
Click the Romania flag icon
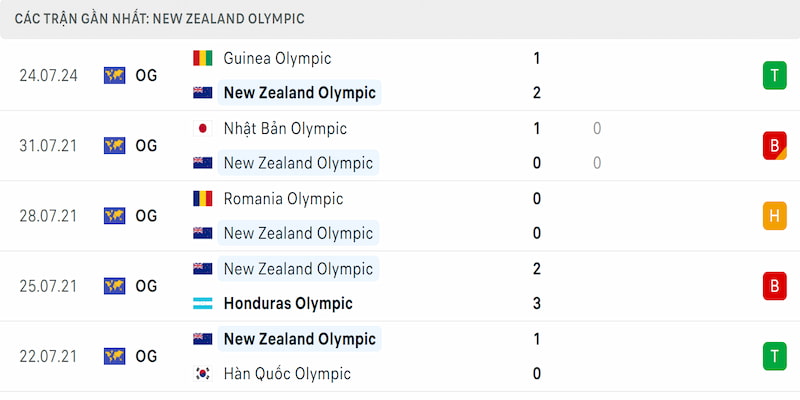[203, 198]
